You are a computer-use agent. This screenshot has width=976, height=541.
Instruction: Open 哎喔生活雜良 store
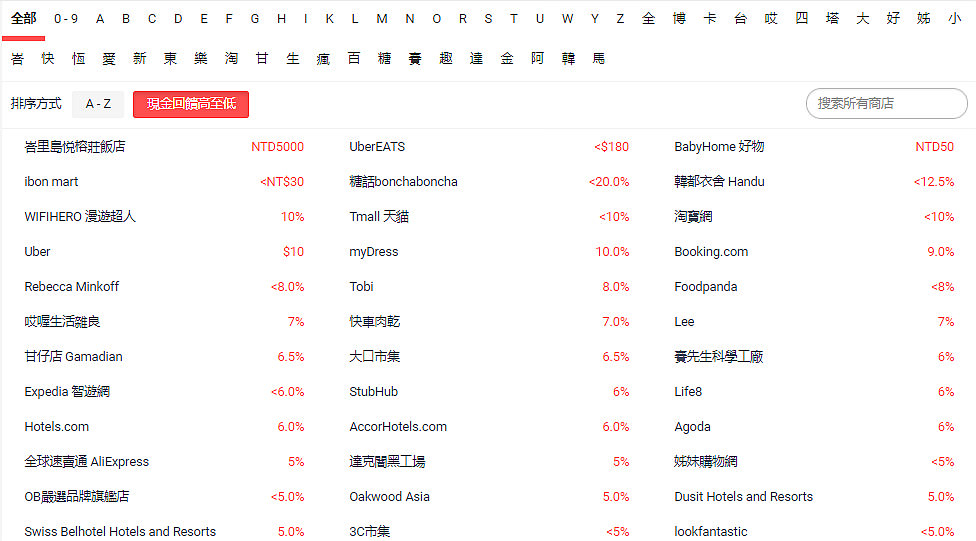tap(62, 322)
